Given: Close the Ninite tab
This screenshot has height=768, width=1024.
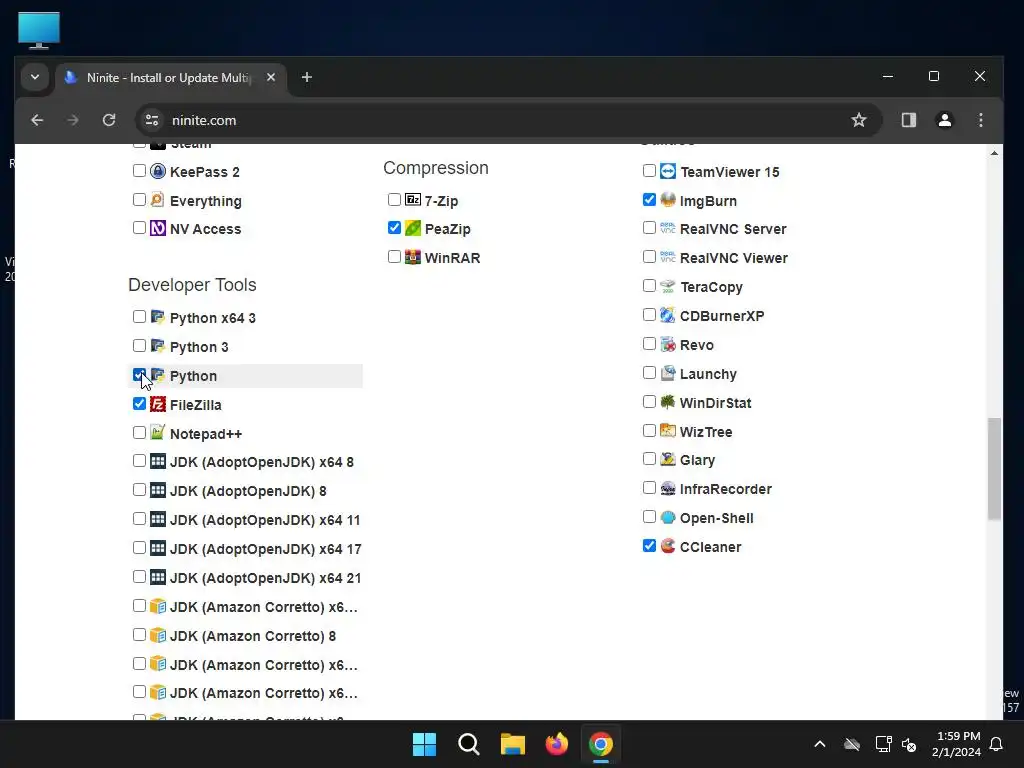Looking at the screenshot, I should point(270,77).
